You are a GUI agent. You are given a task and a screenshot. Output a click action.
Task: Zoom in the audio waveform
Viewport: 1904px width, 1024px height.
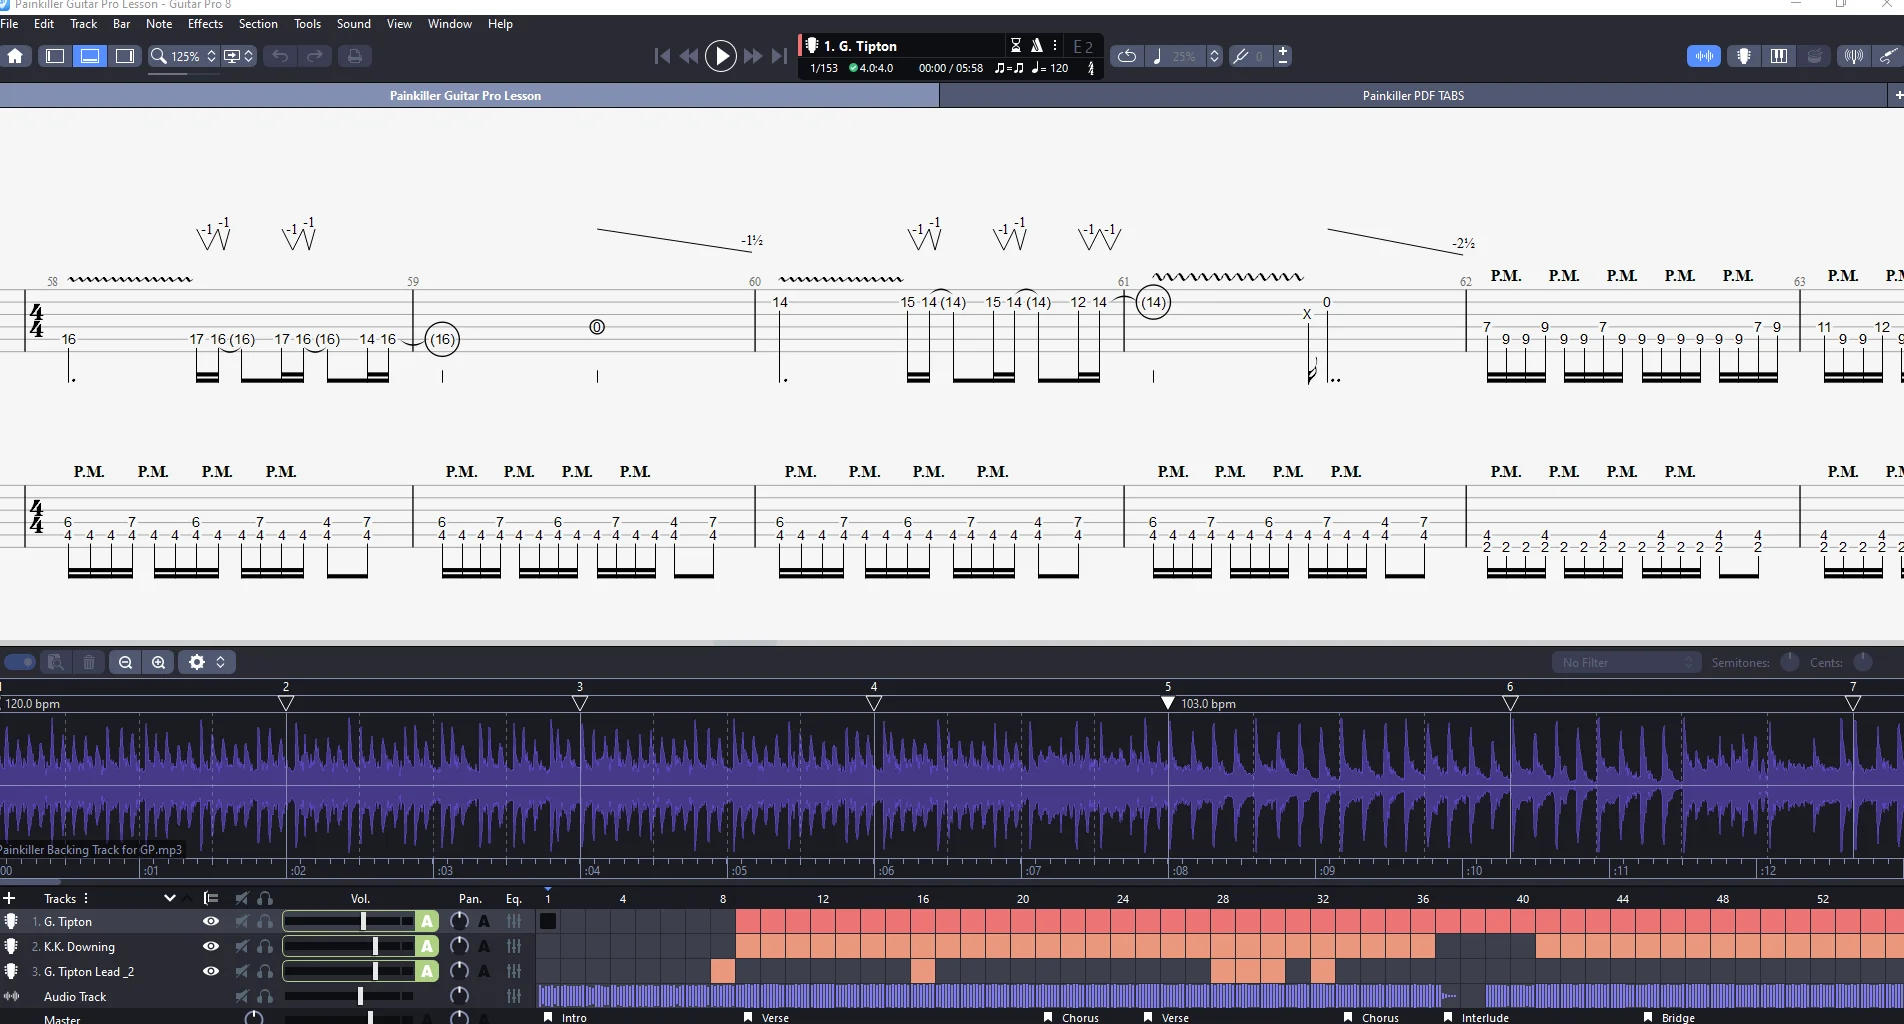click(159, 662)
